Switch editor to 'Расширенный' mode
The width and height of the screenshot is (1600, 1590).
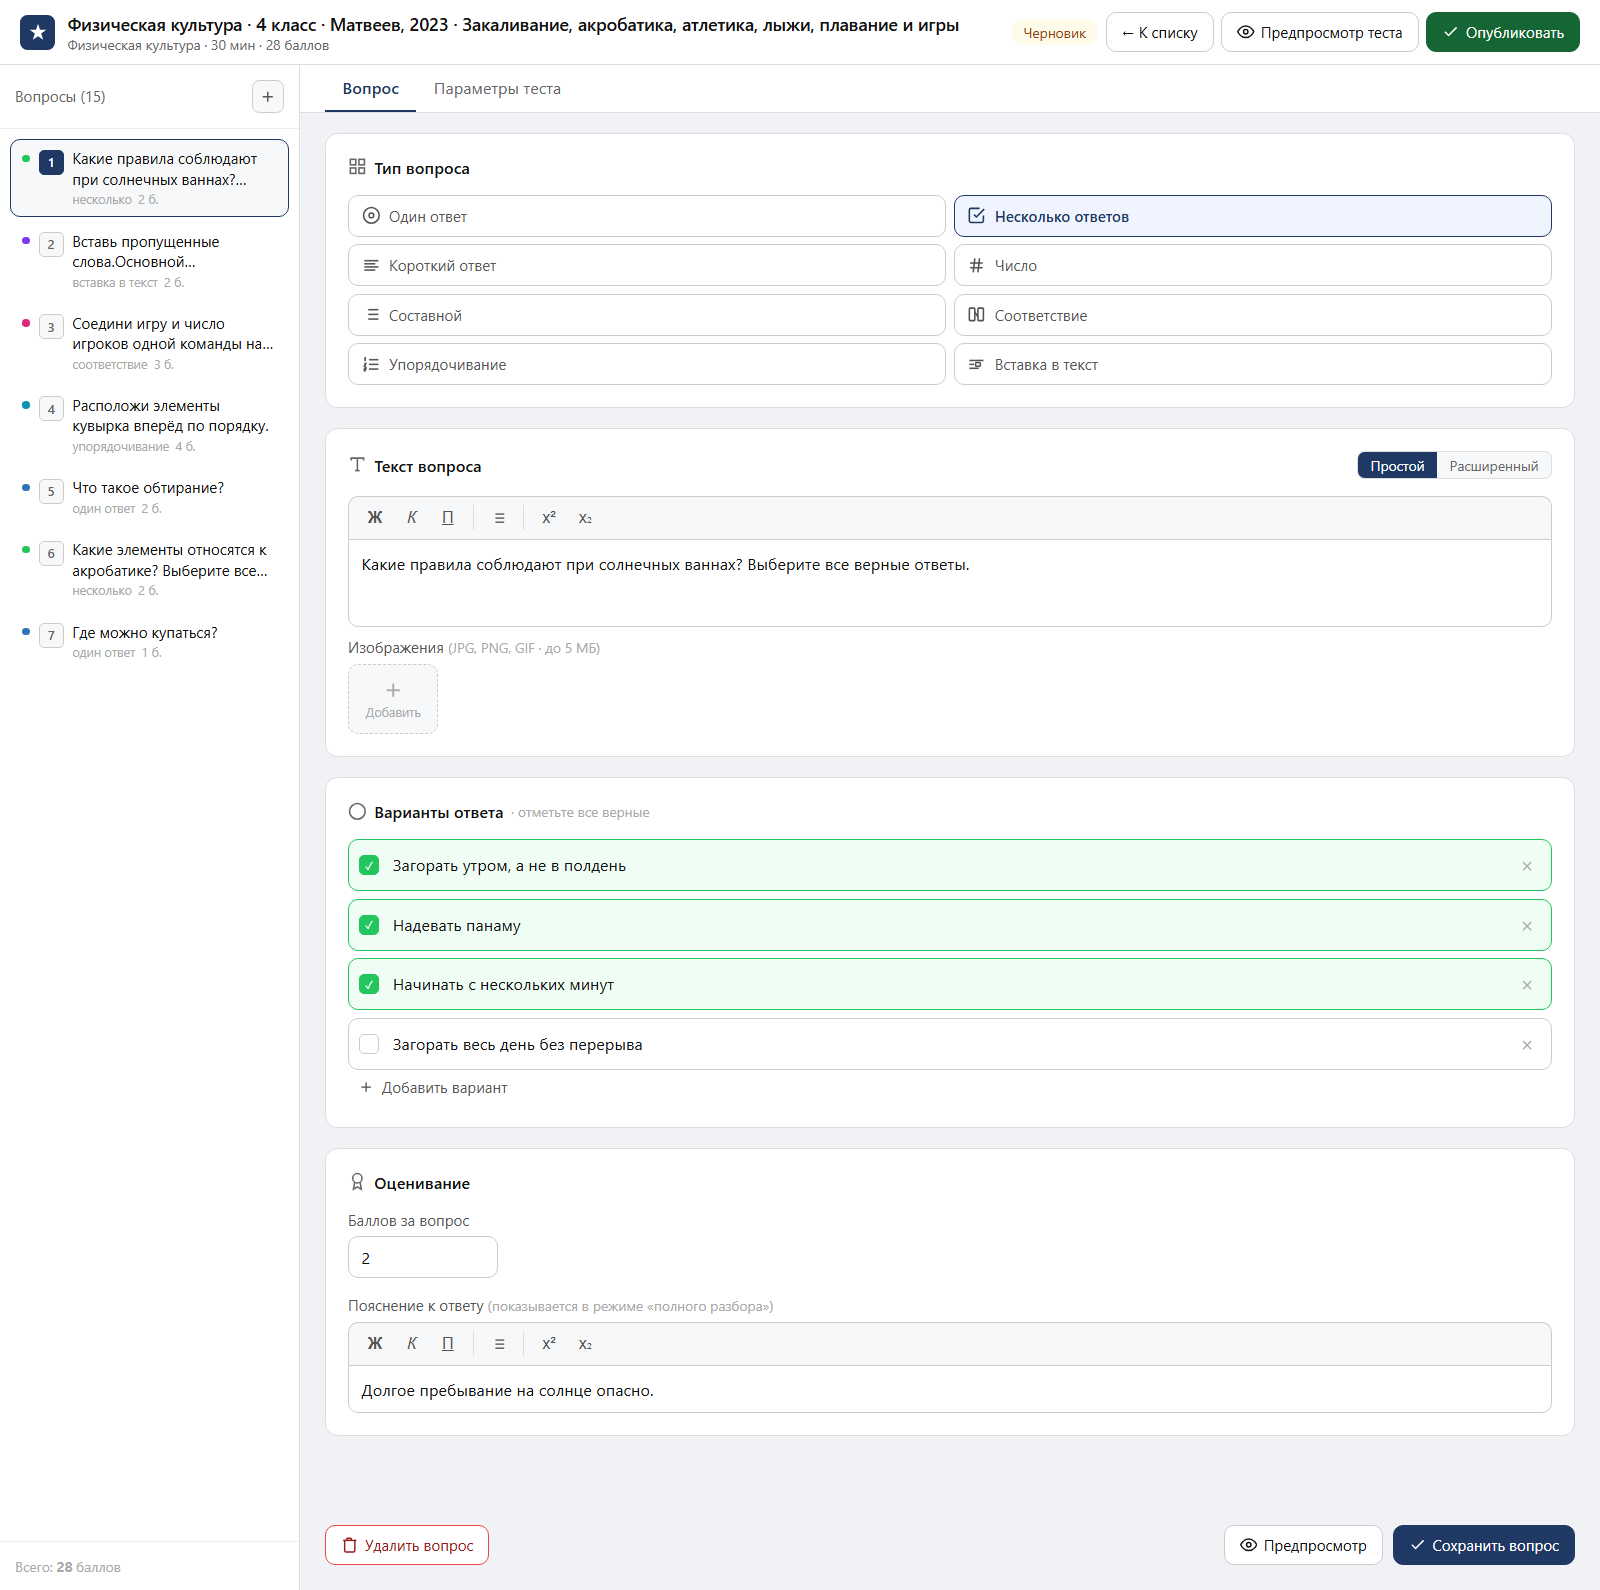point(1493,466)
